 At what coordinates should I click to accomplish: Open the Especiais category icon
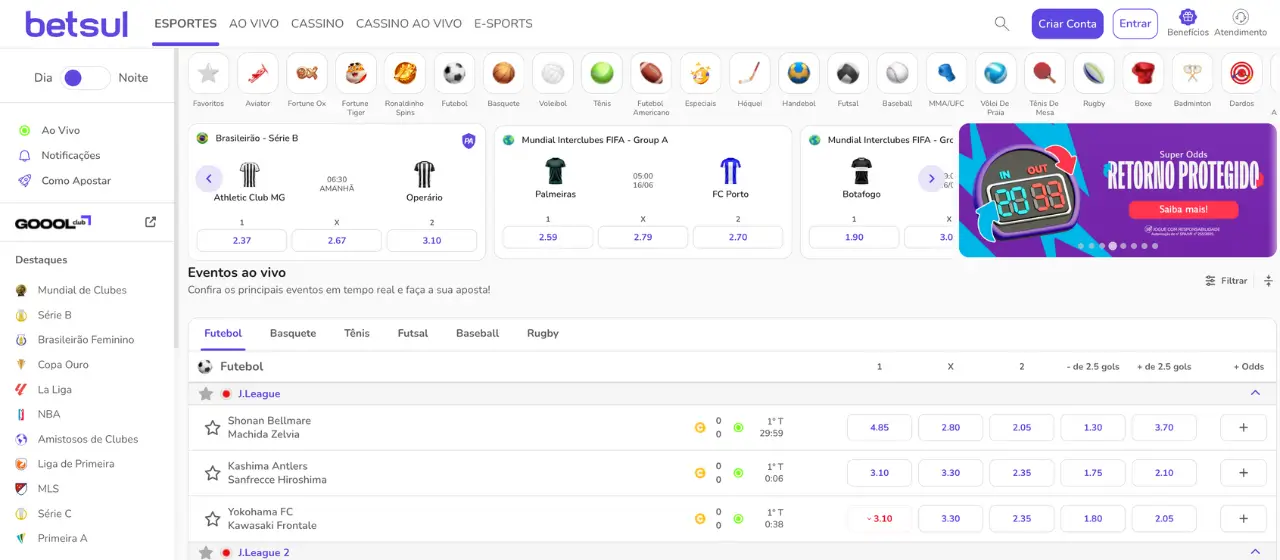pyautogui.click(x=700, y=74)
